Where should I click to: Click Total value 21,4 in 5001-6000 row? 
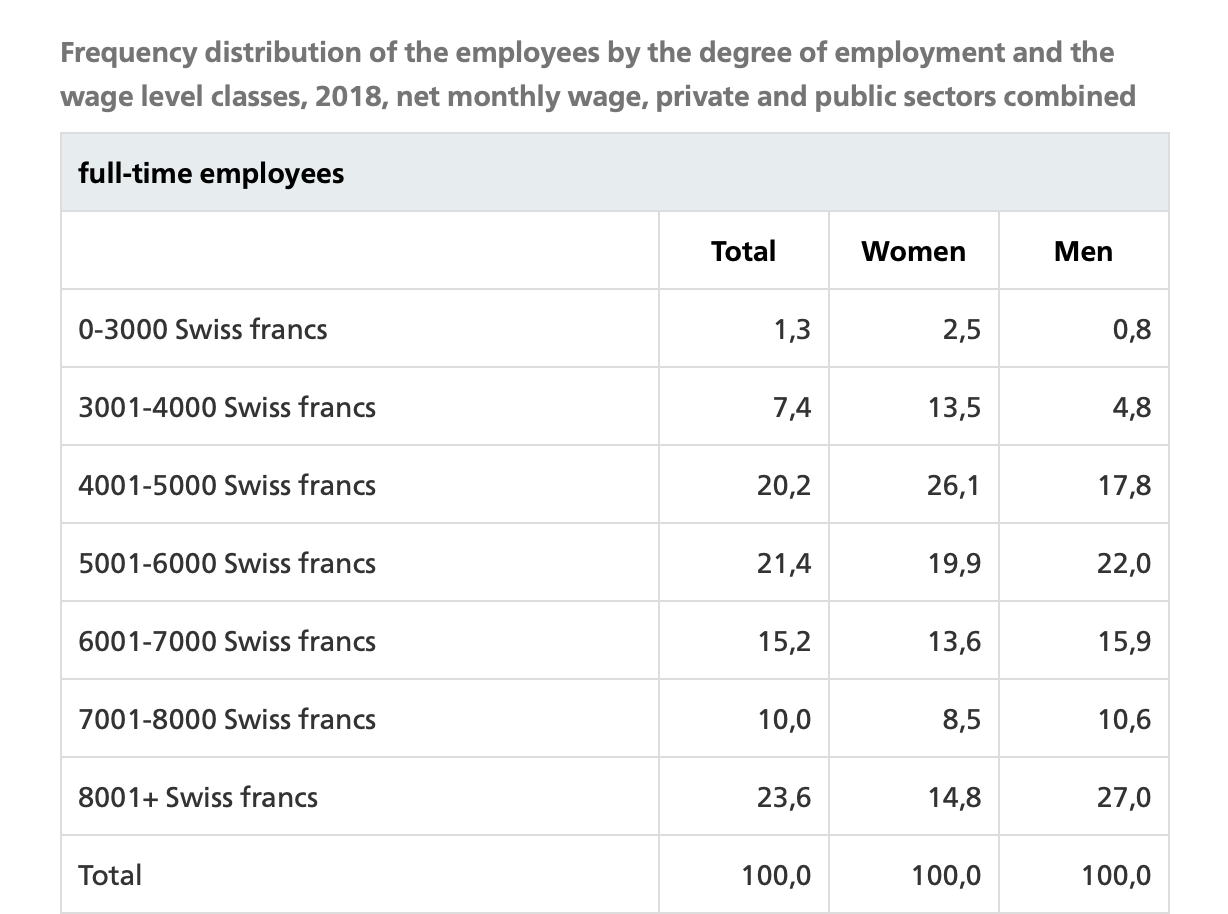(785, 563)
